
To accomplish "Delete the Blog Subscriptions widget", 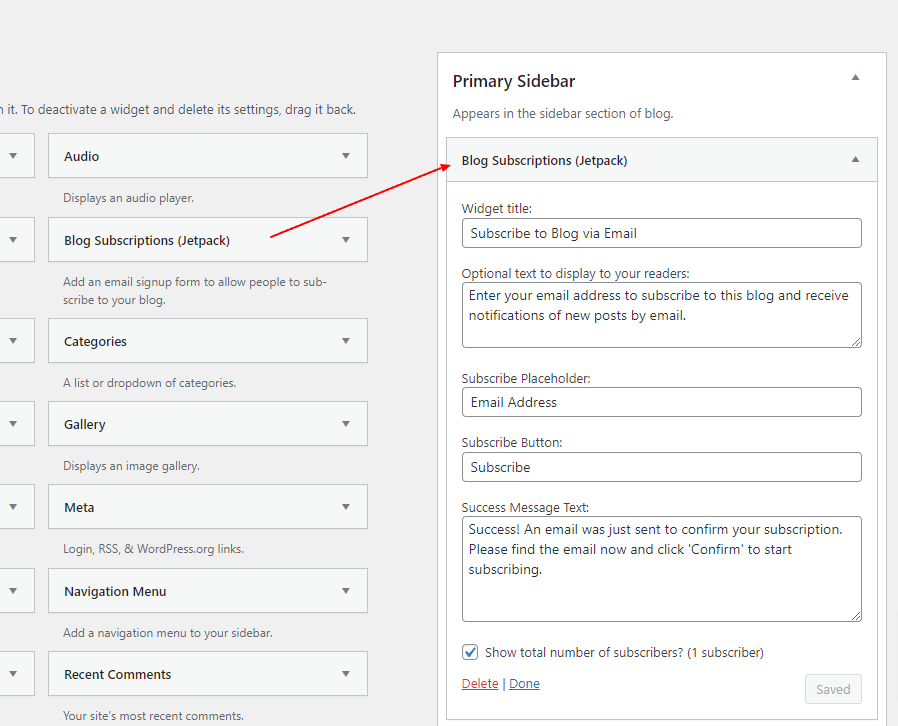I will coord(480,684).
